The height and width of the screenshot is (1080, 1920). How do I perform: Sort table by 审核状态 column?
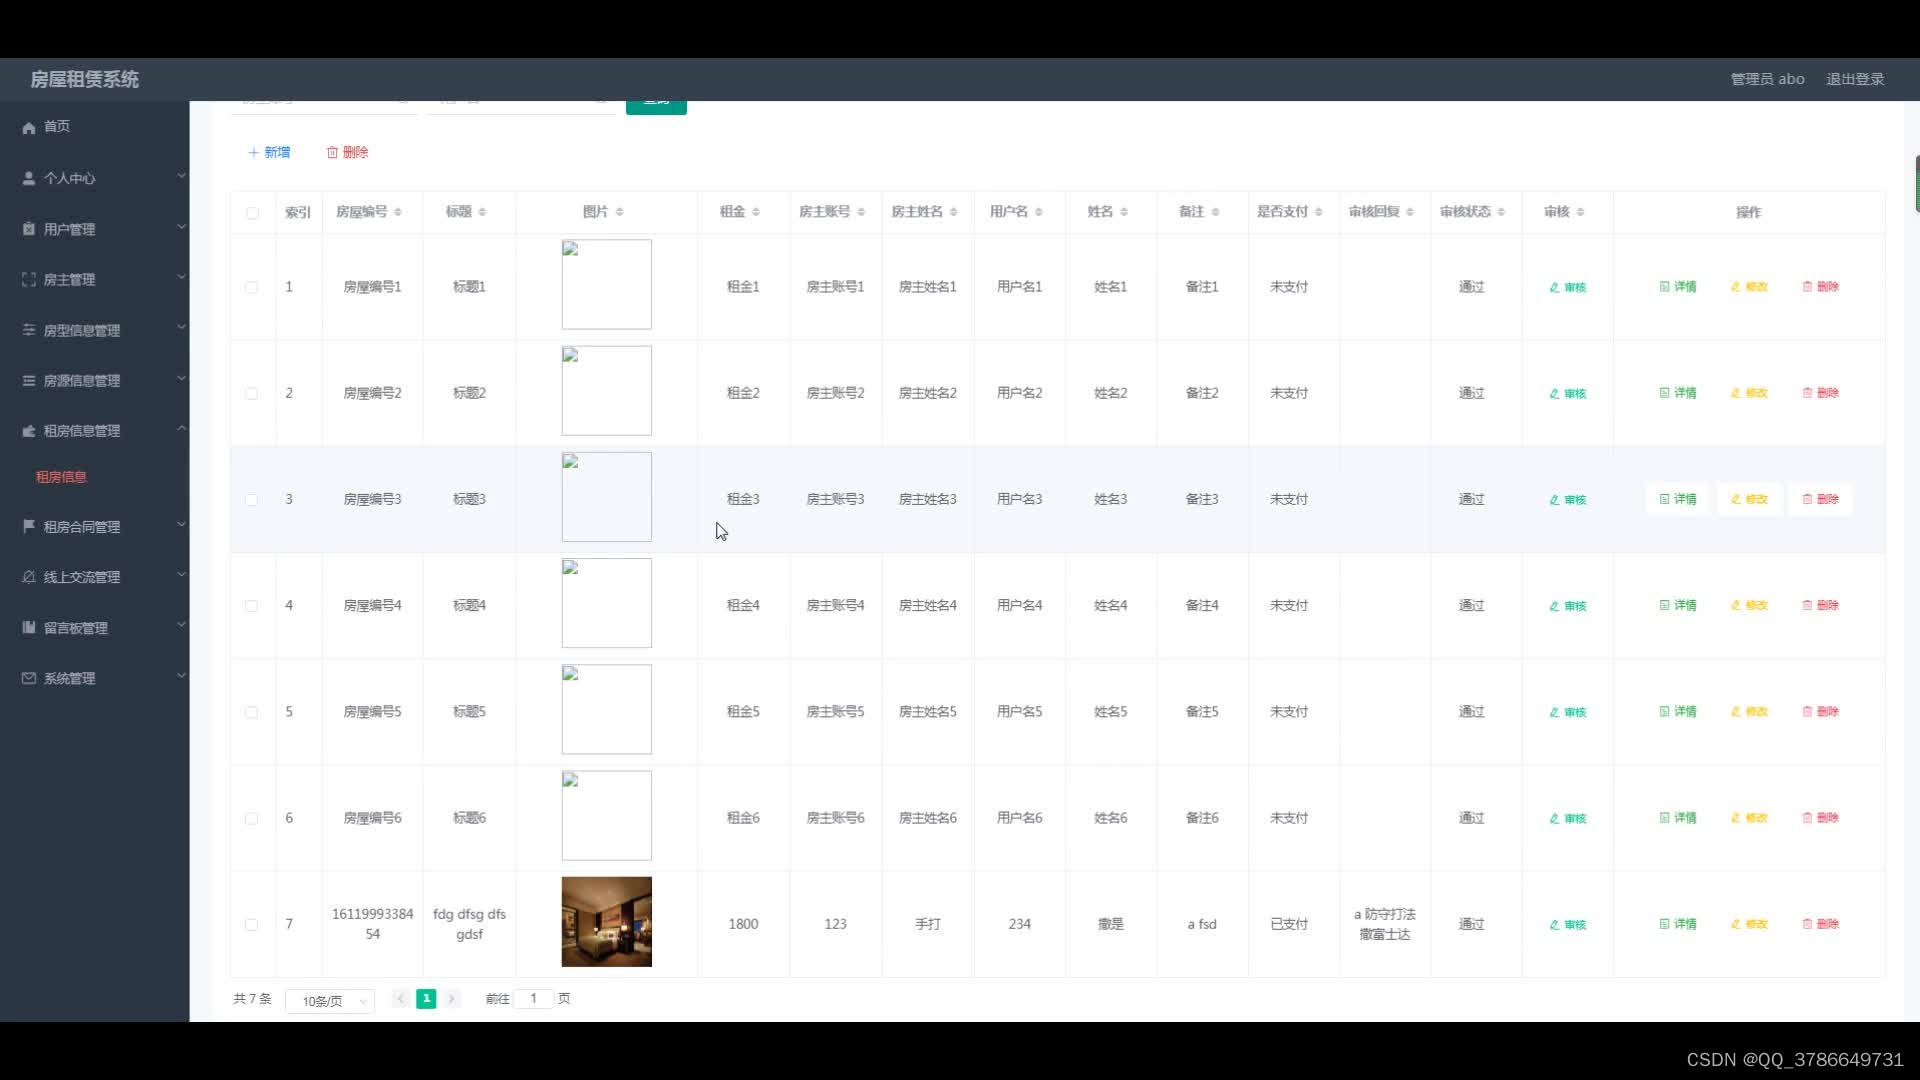click(x=1501, y=212)
